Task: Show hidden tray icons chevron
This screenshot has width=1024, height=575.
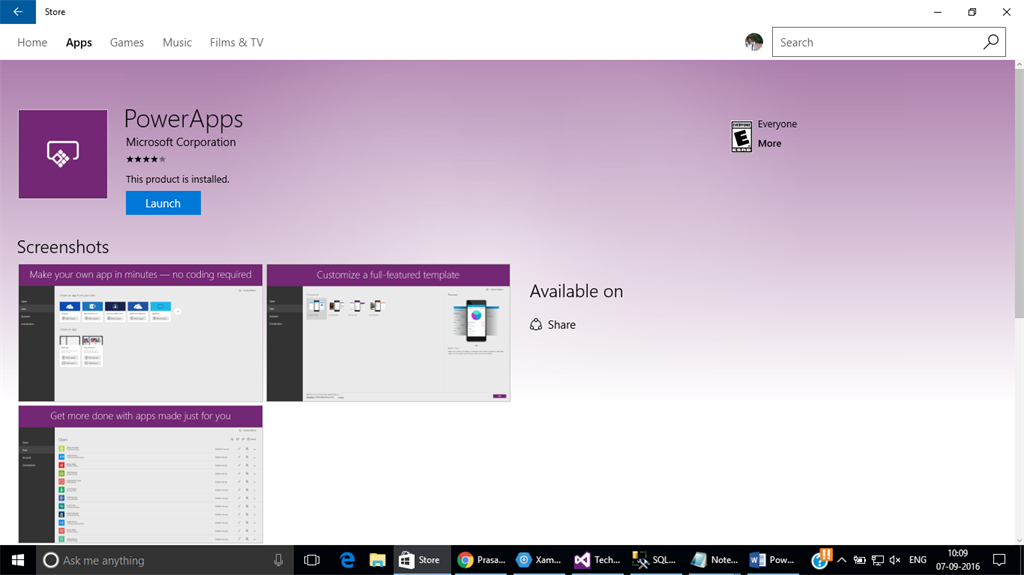Action: [842, 560]
